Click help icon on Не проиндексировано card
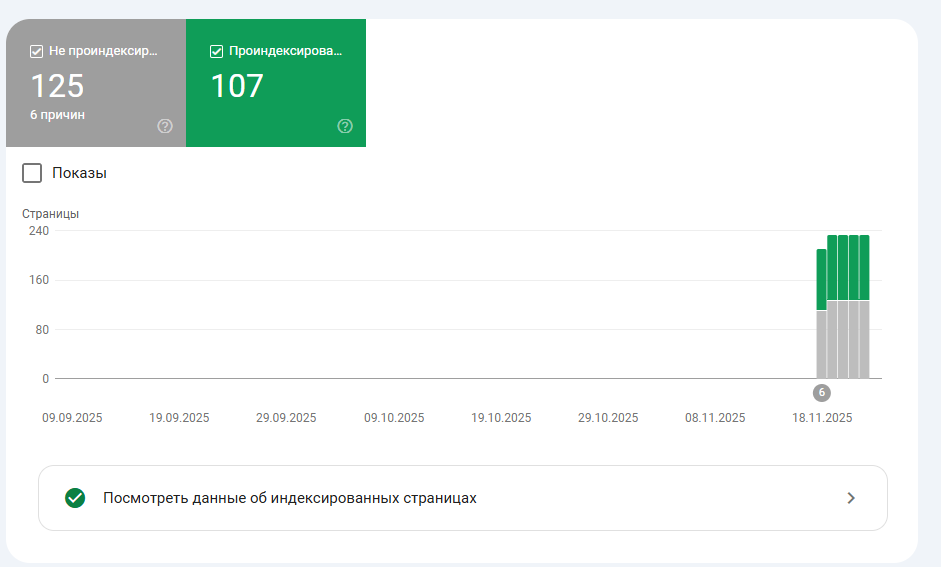941x567 pixels. coord(165,126)
